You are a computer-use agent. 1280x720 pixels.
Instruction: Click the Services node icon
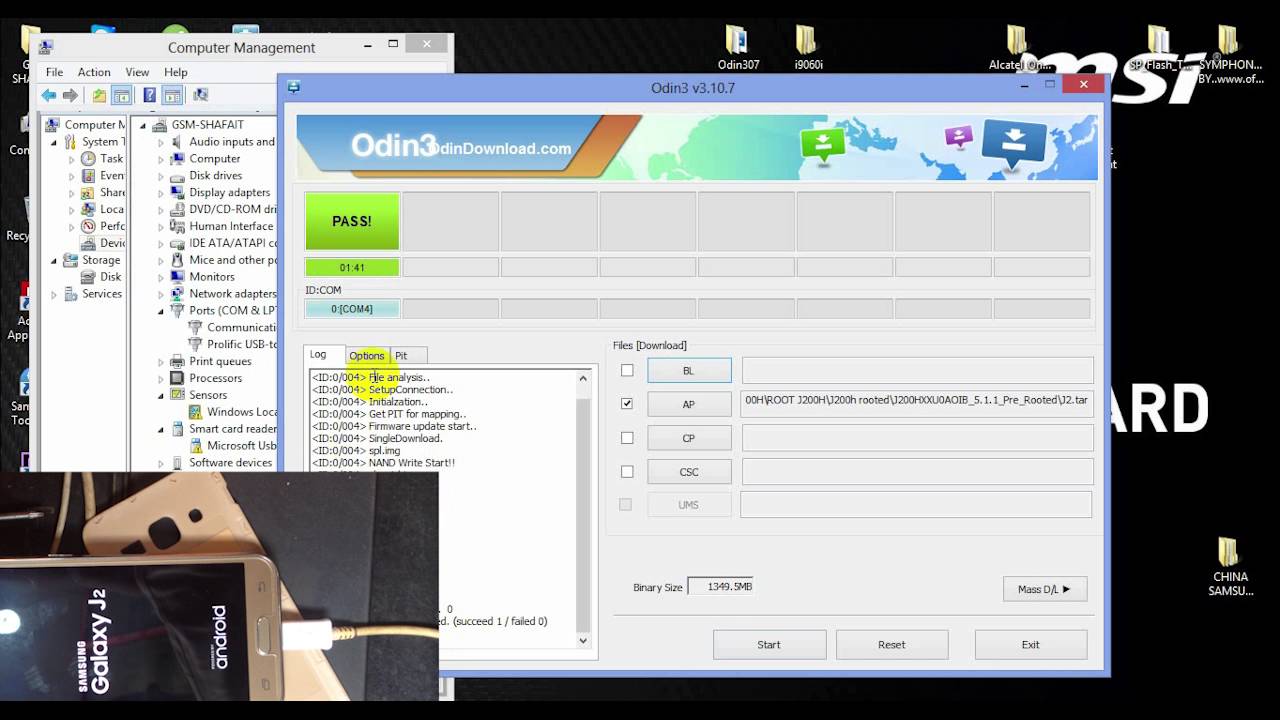[x=70, y=294]
